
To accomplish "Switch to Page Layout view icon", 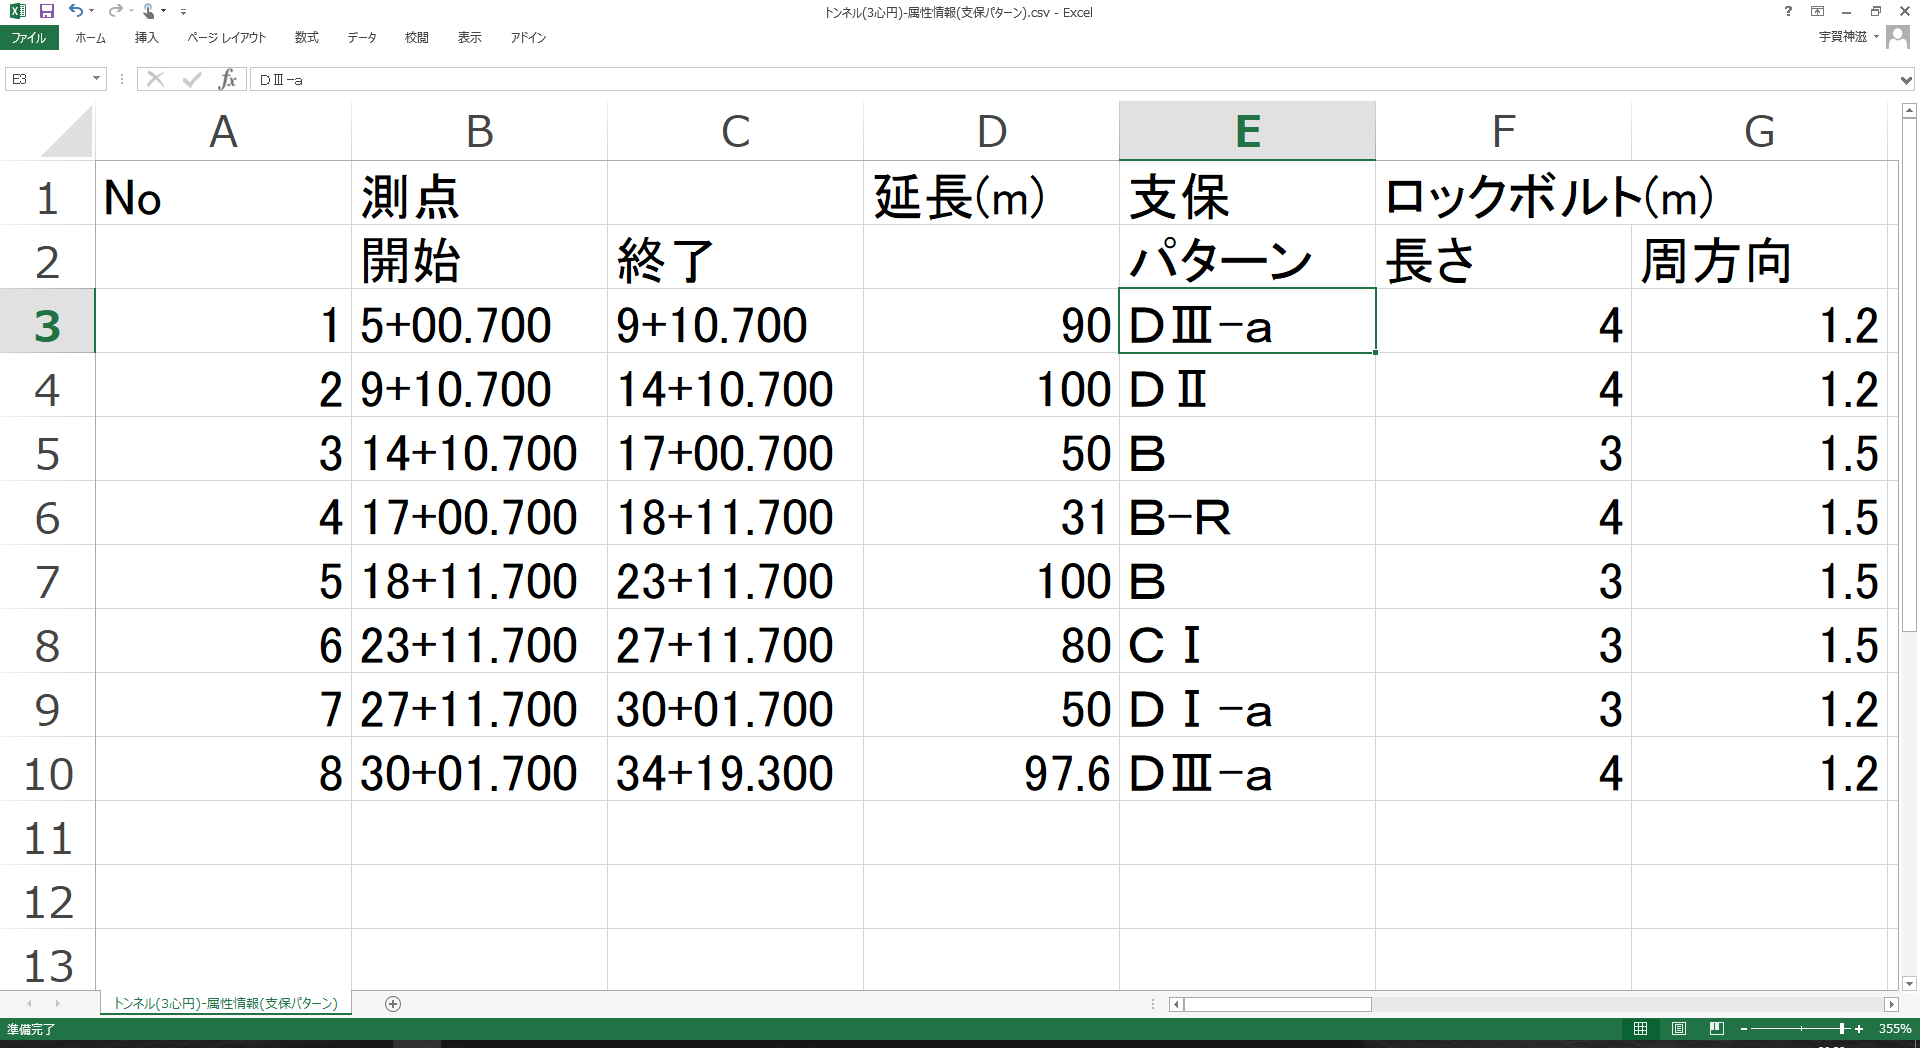I will click(x=1679, y=1029).
